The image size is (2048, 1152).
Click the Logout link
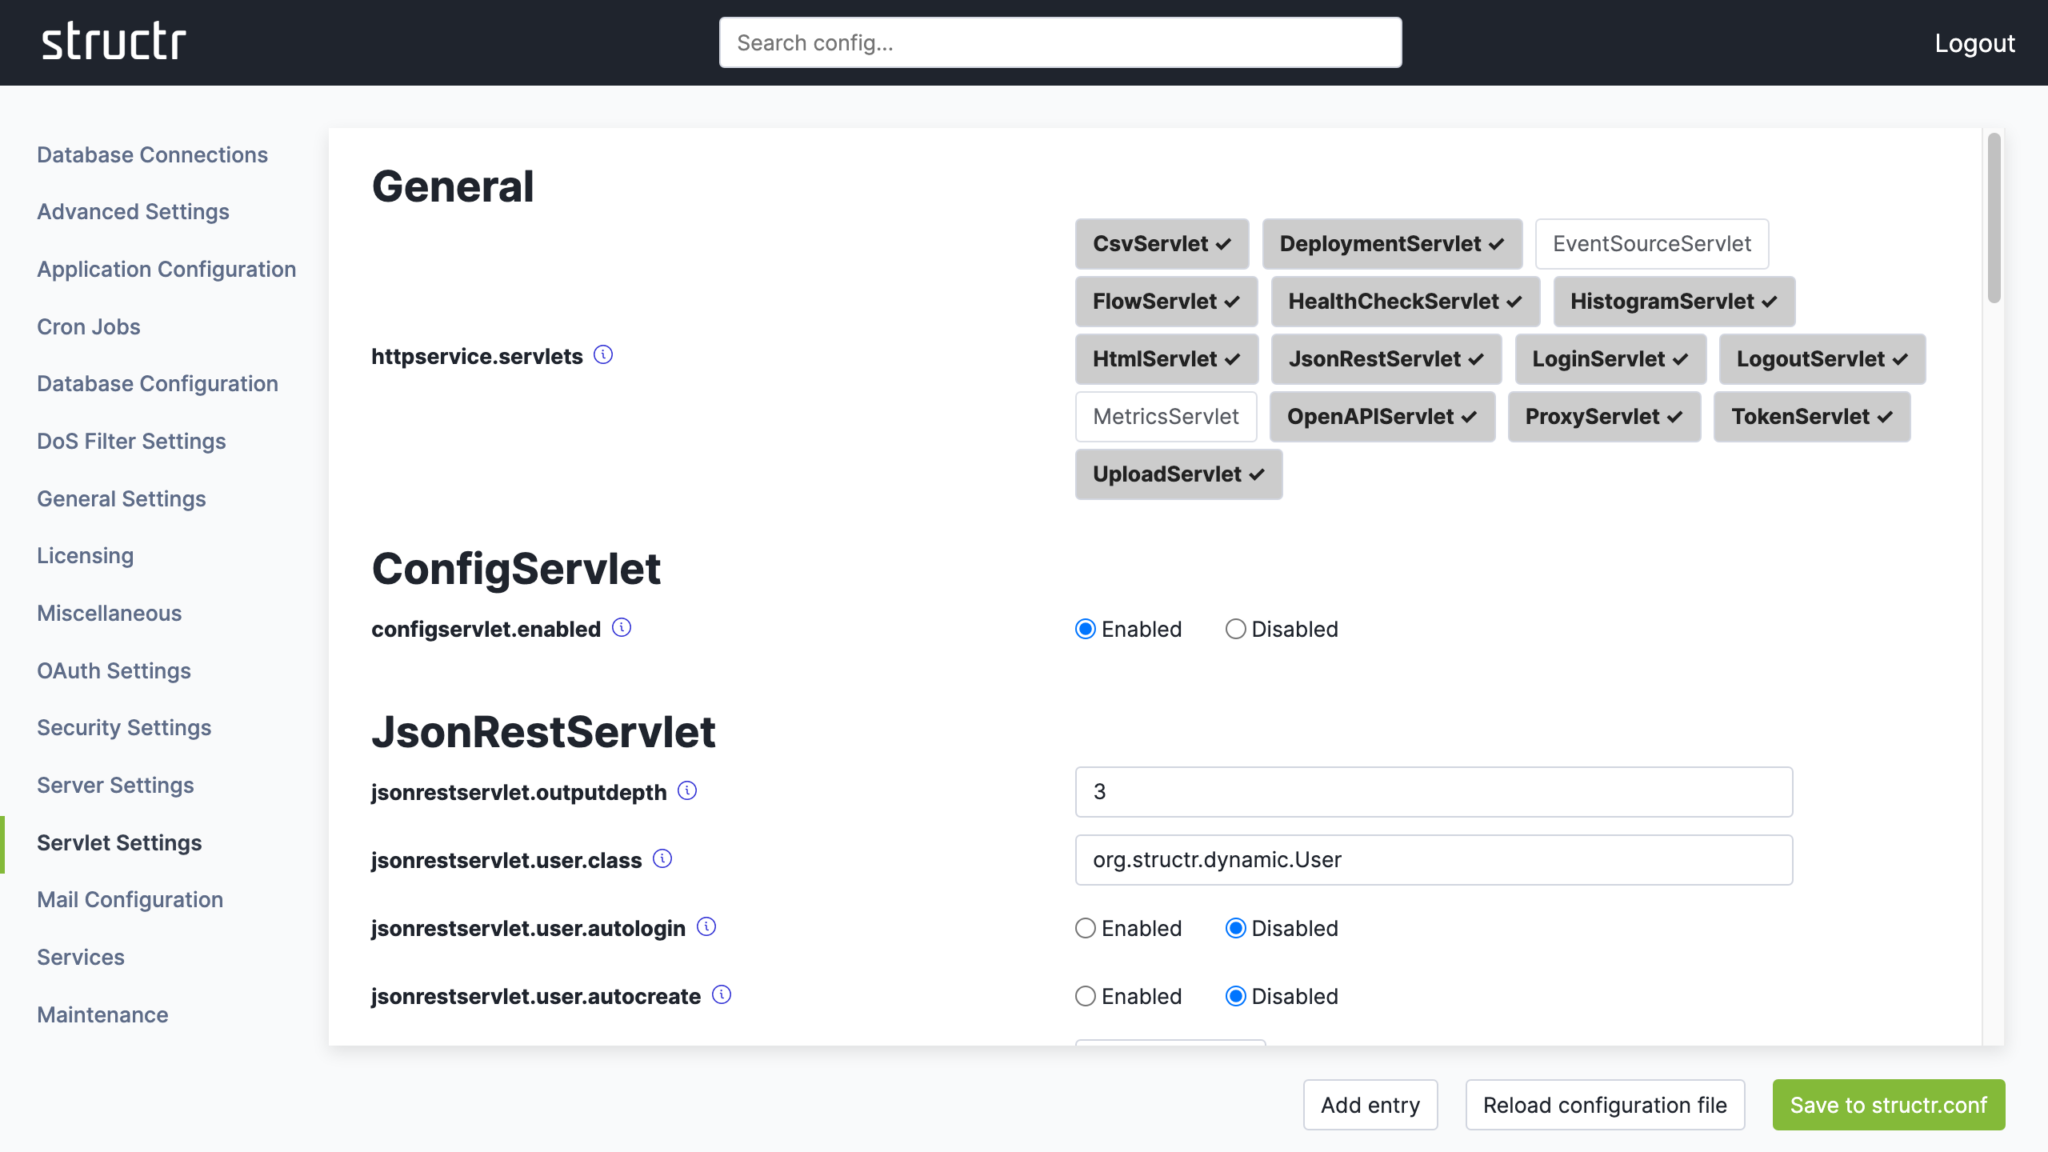pos(1974,43)
